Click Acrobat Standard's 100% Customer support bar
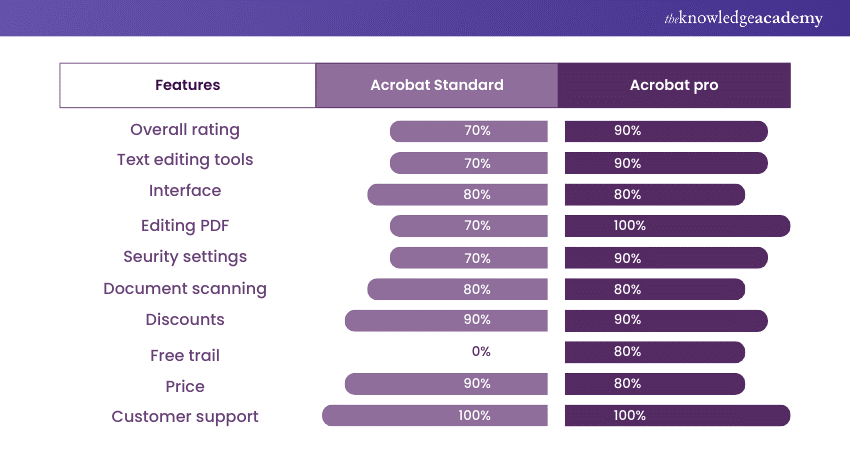Viewport: 850px width, 450px height. pos(435,416)
